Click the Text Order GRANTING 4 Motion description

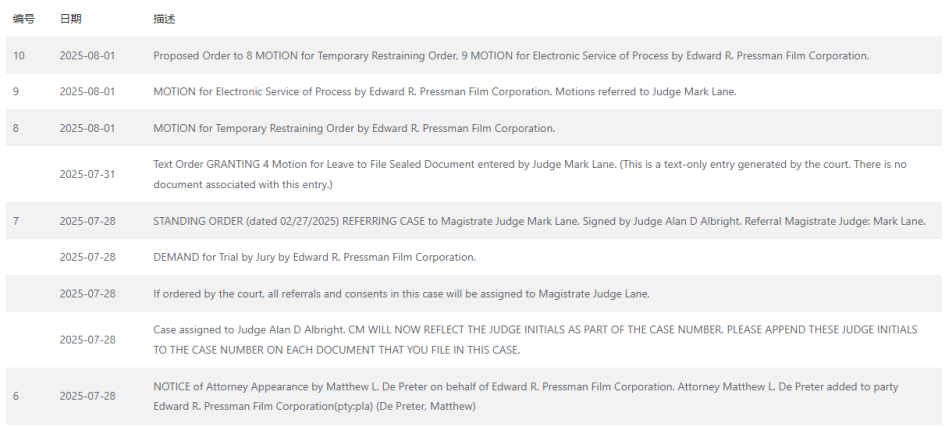[530, 174]
